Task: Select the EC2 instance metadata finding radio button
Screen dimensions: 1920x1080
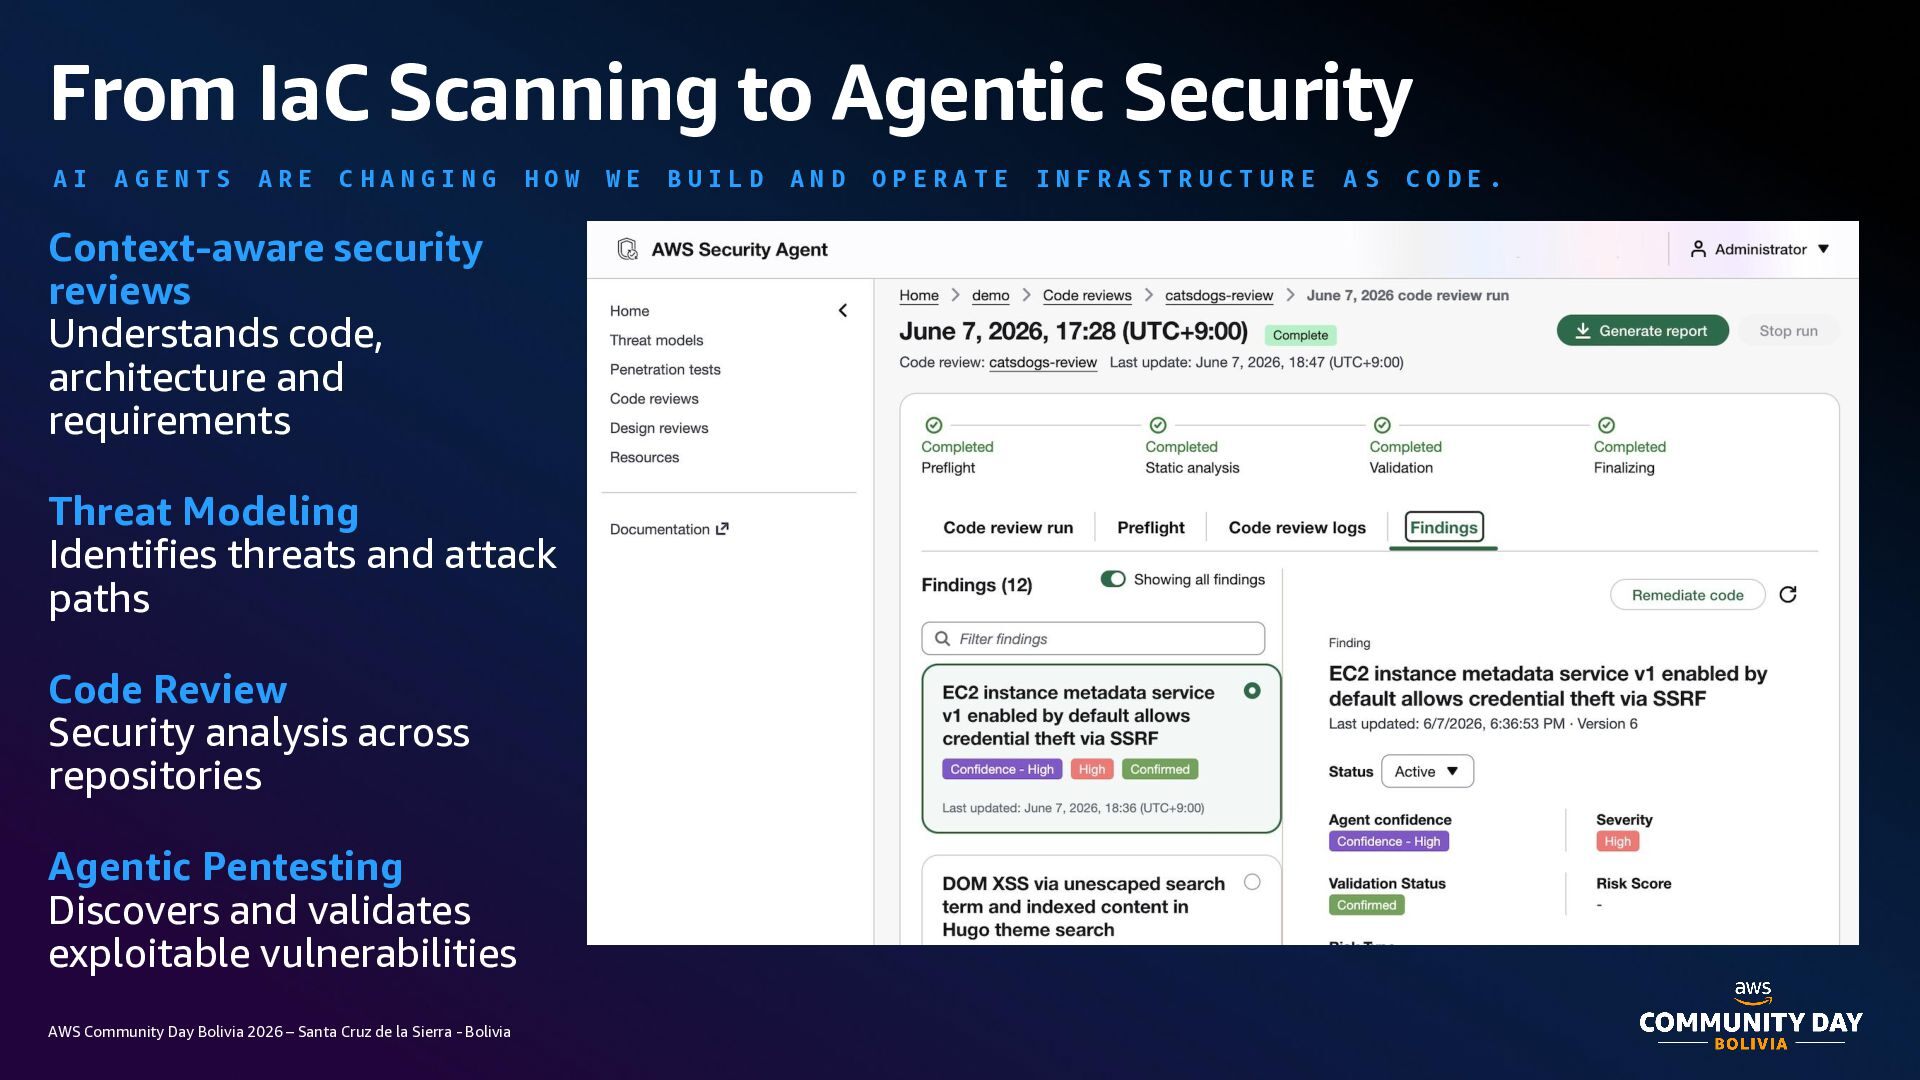Action: point(1252,690)
